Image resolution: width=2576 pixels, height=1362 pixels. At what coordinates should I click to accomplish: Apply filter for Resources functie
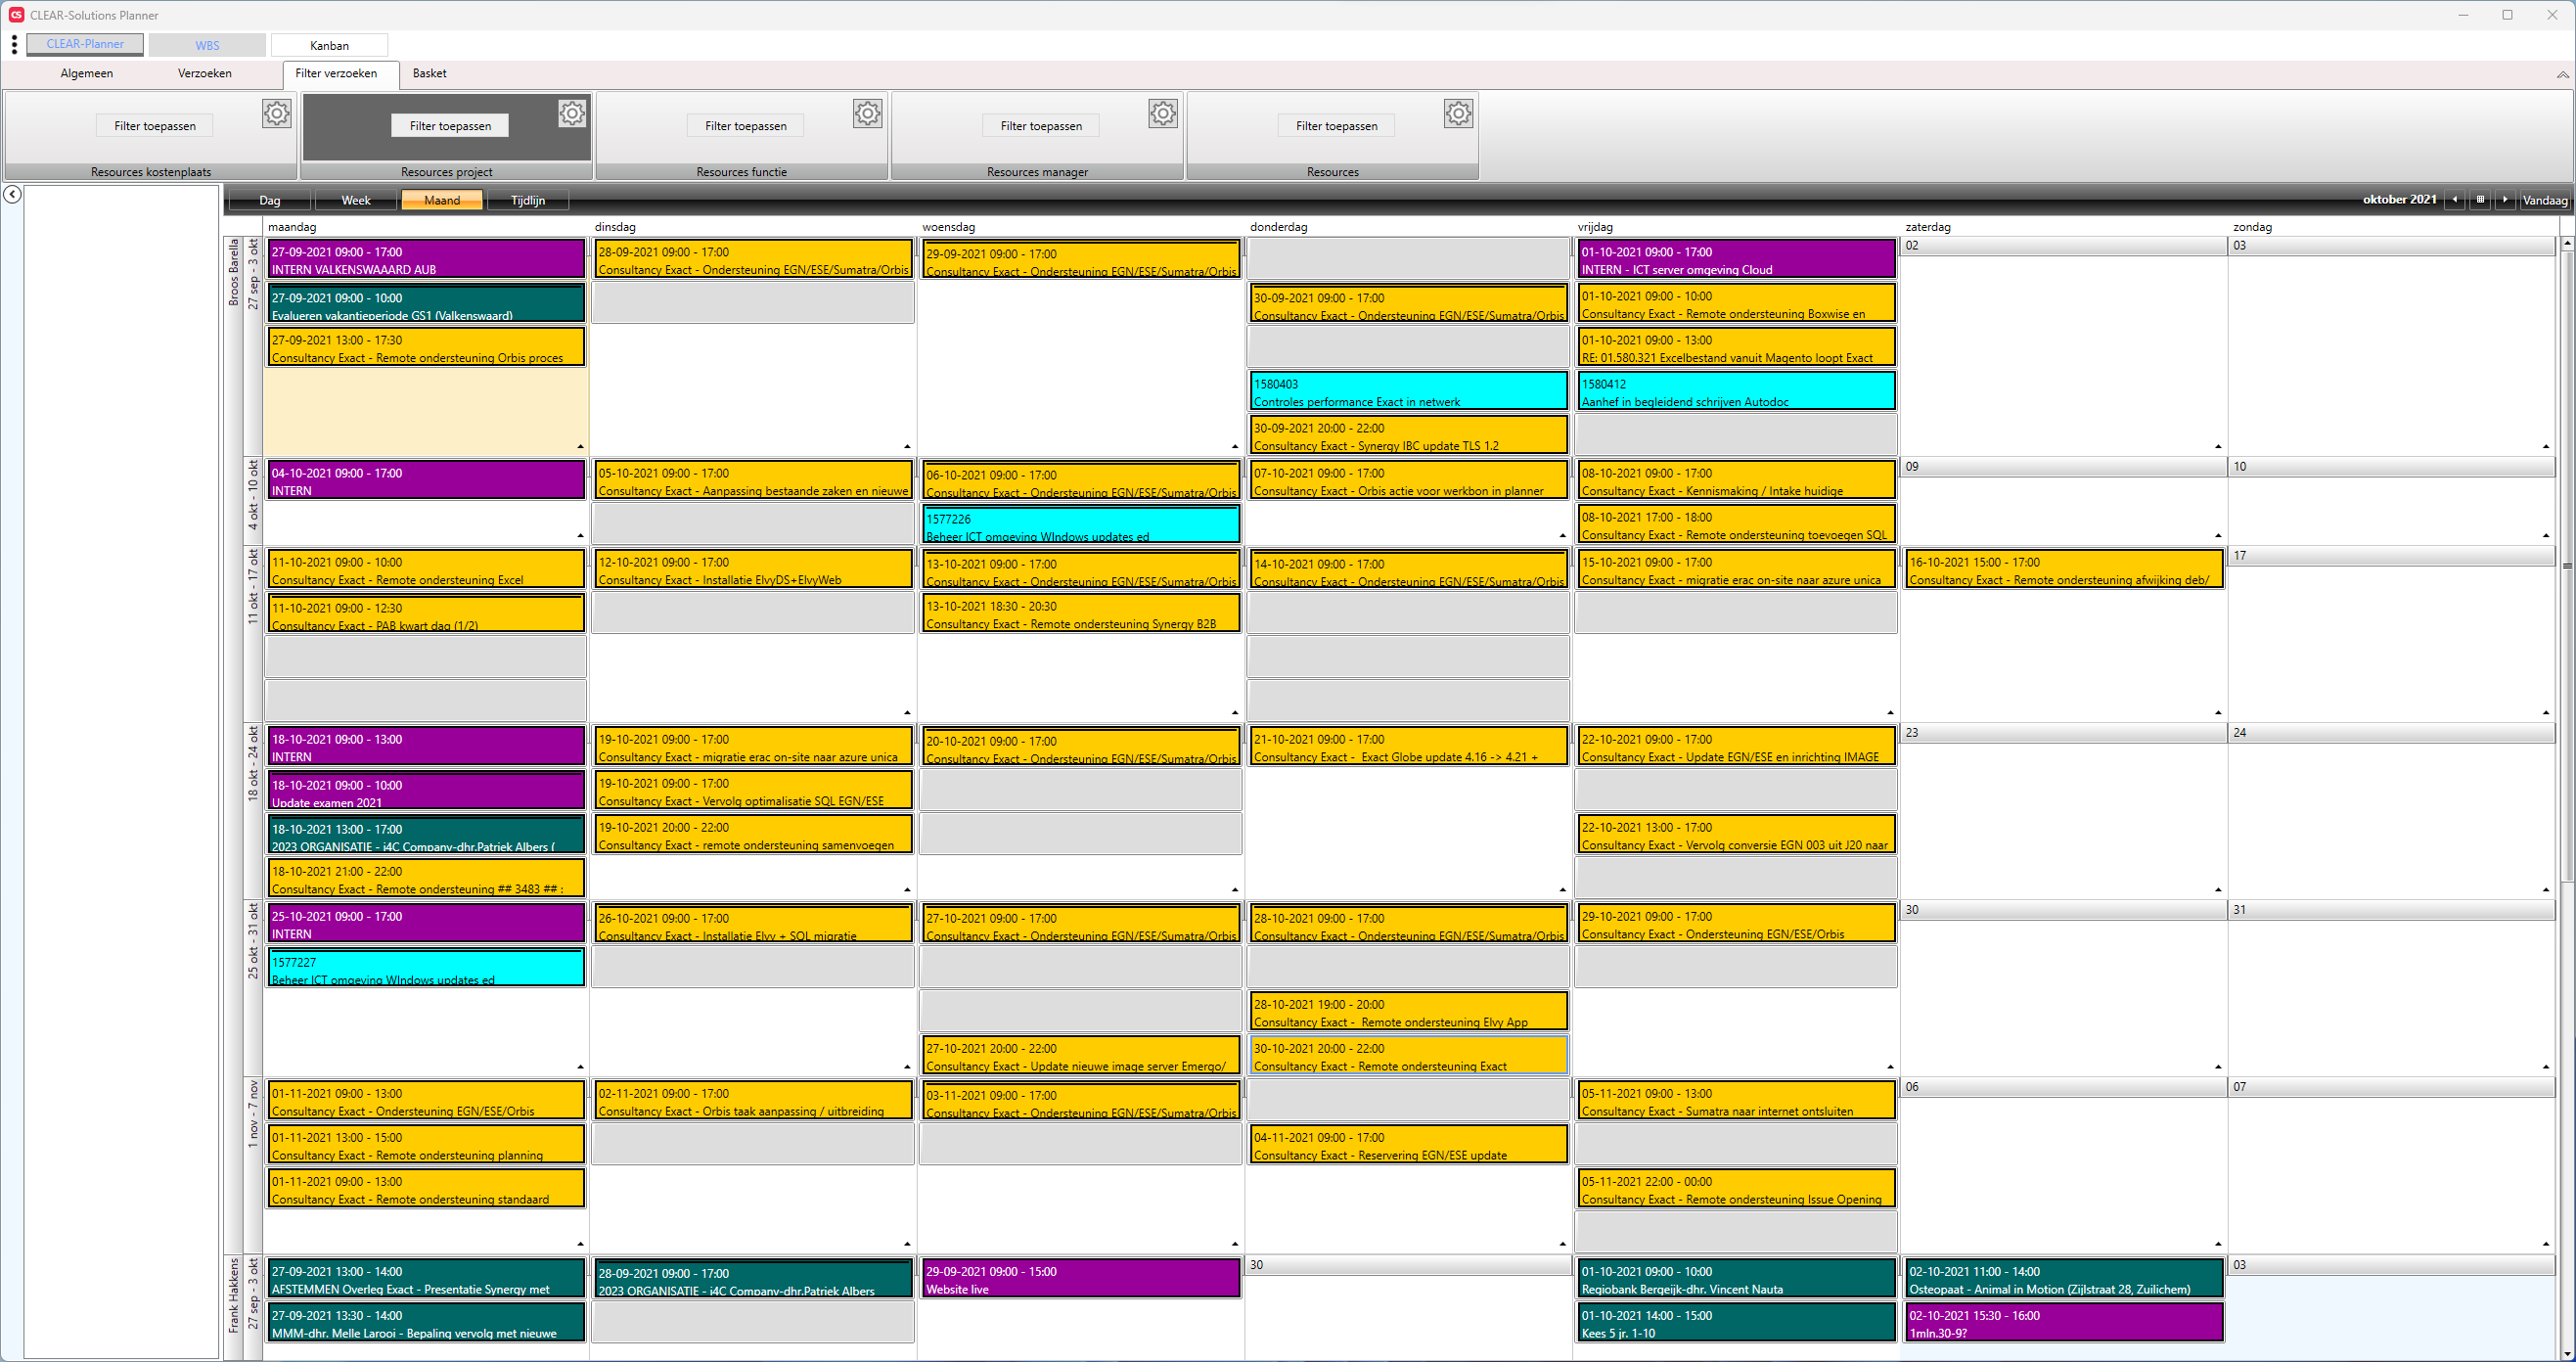pos(746,126)
